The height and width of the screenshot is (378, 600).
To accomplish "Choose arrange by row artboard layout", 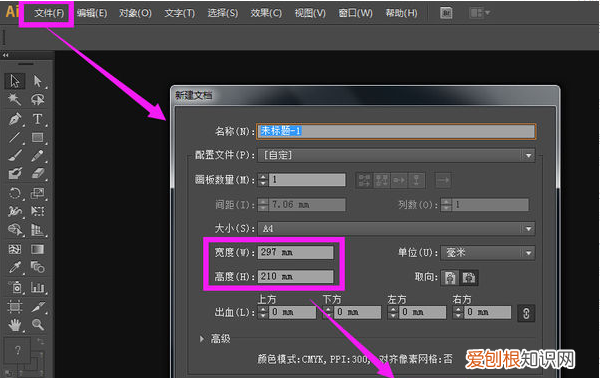I will (x=399, y=180).
